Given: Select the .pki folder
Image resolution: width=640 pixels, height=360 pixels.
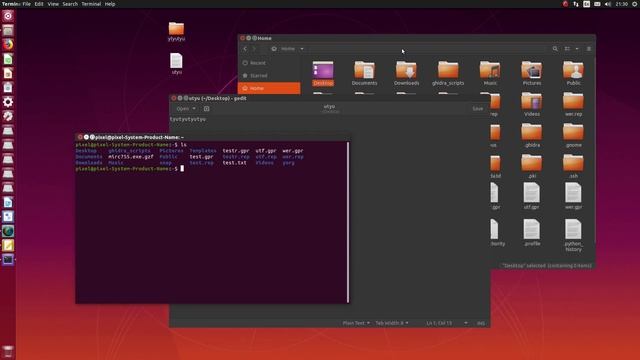Looking at the screenshot, I should coord(532,167).
